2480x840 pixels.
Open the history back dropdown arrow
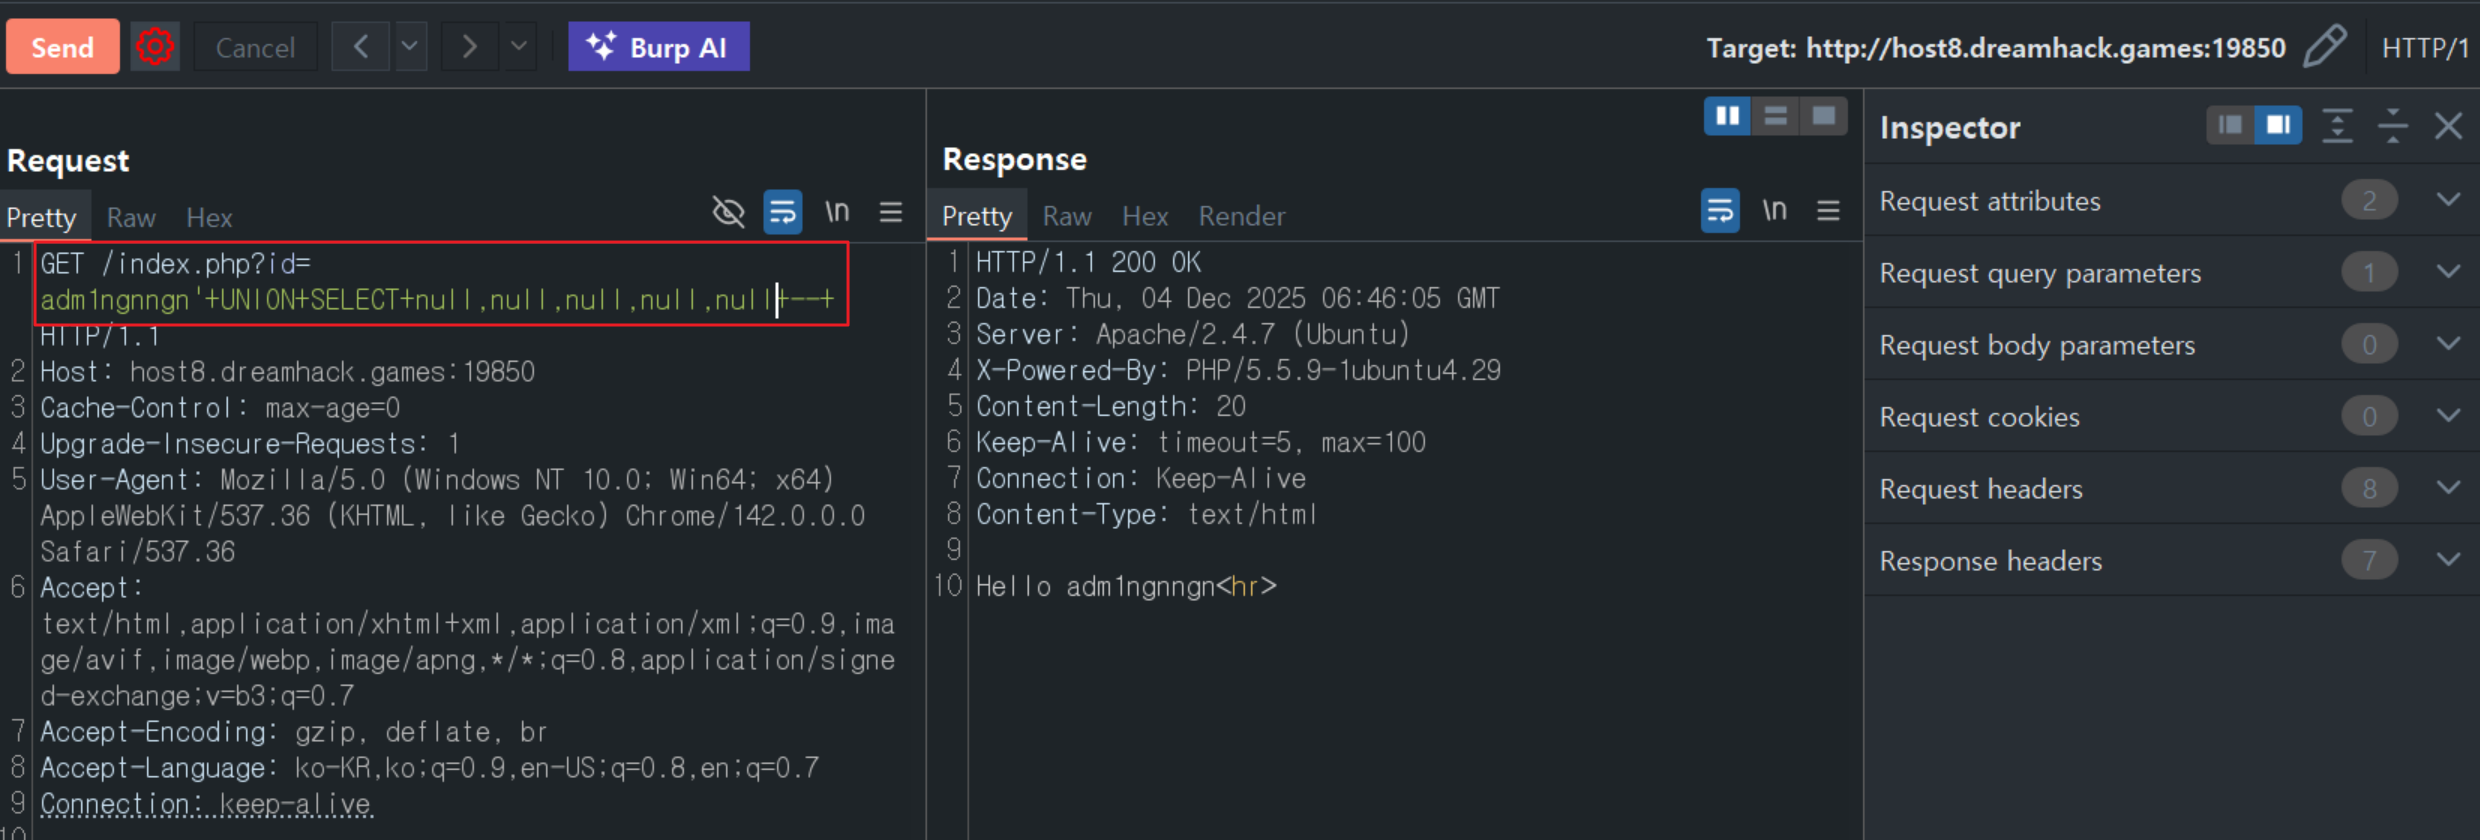410,47
